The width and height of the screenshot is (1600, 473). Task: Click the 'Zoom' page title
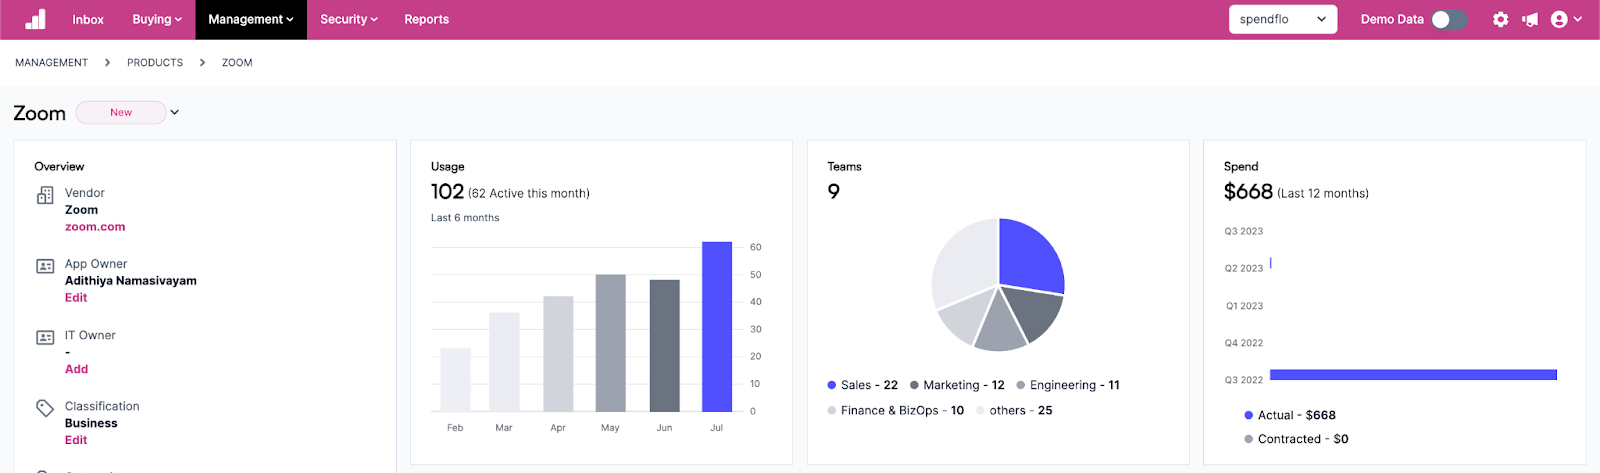click(x=39, y=113)
